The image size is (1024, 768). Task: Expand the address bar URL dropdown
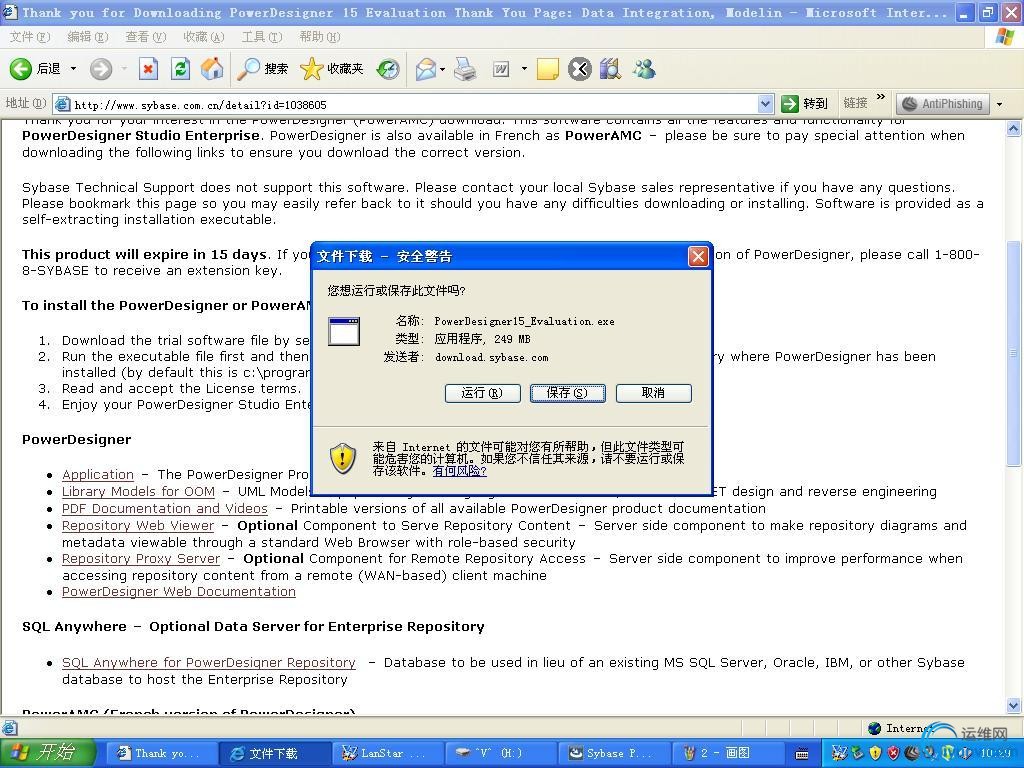[765, 103]
